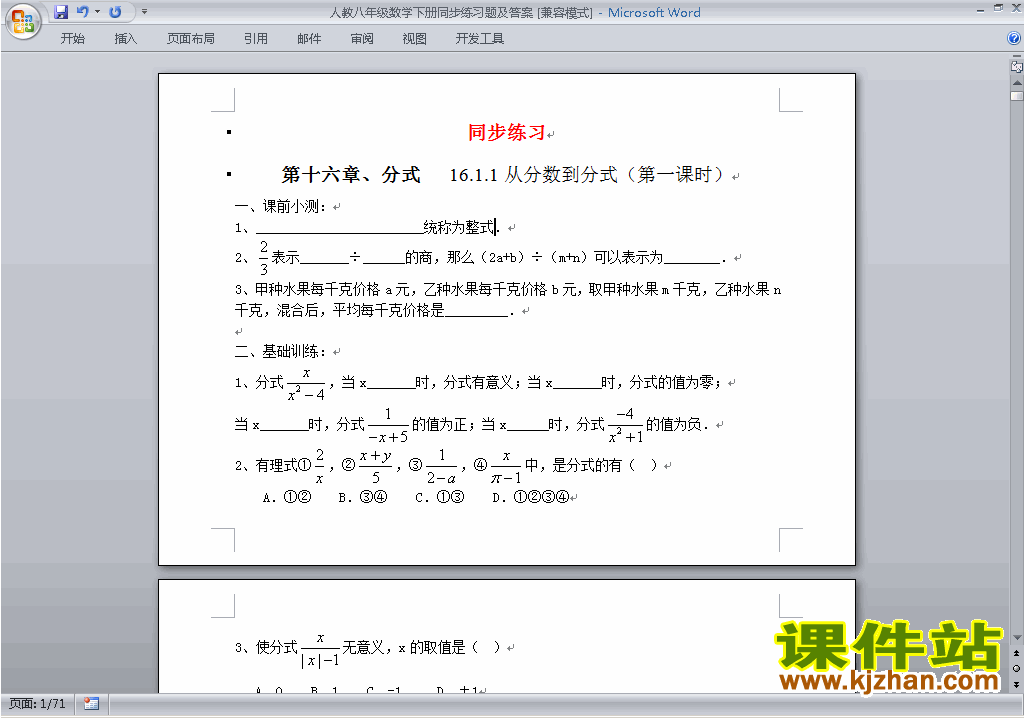Click the text 是分式的有

pyautogui.click(x=587, y=465)
